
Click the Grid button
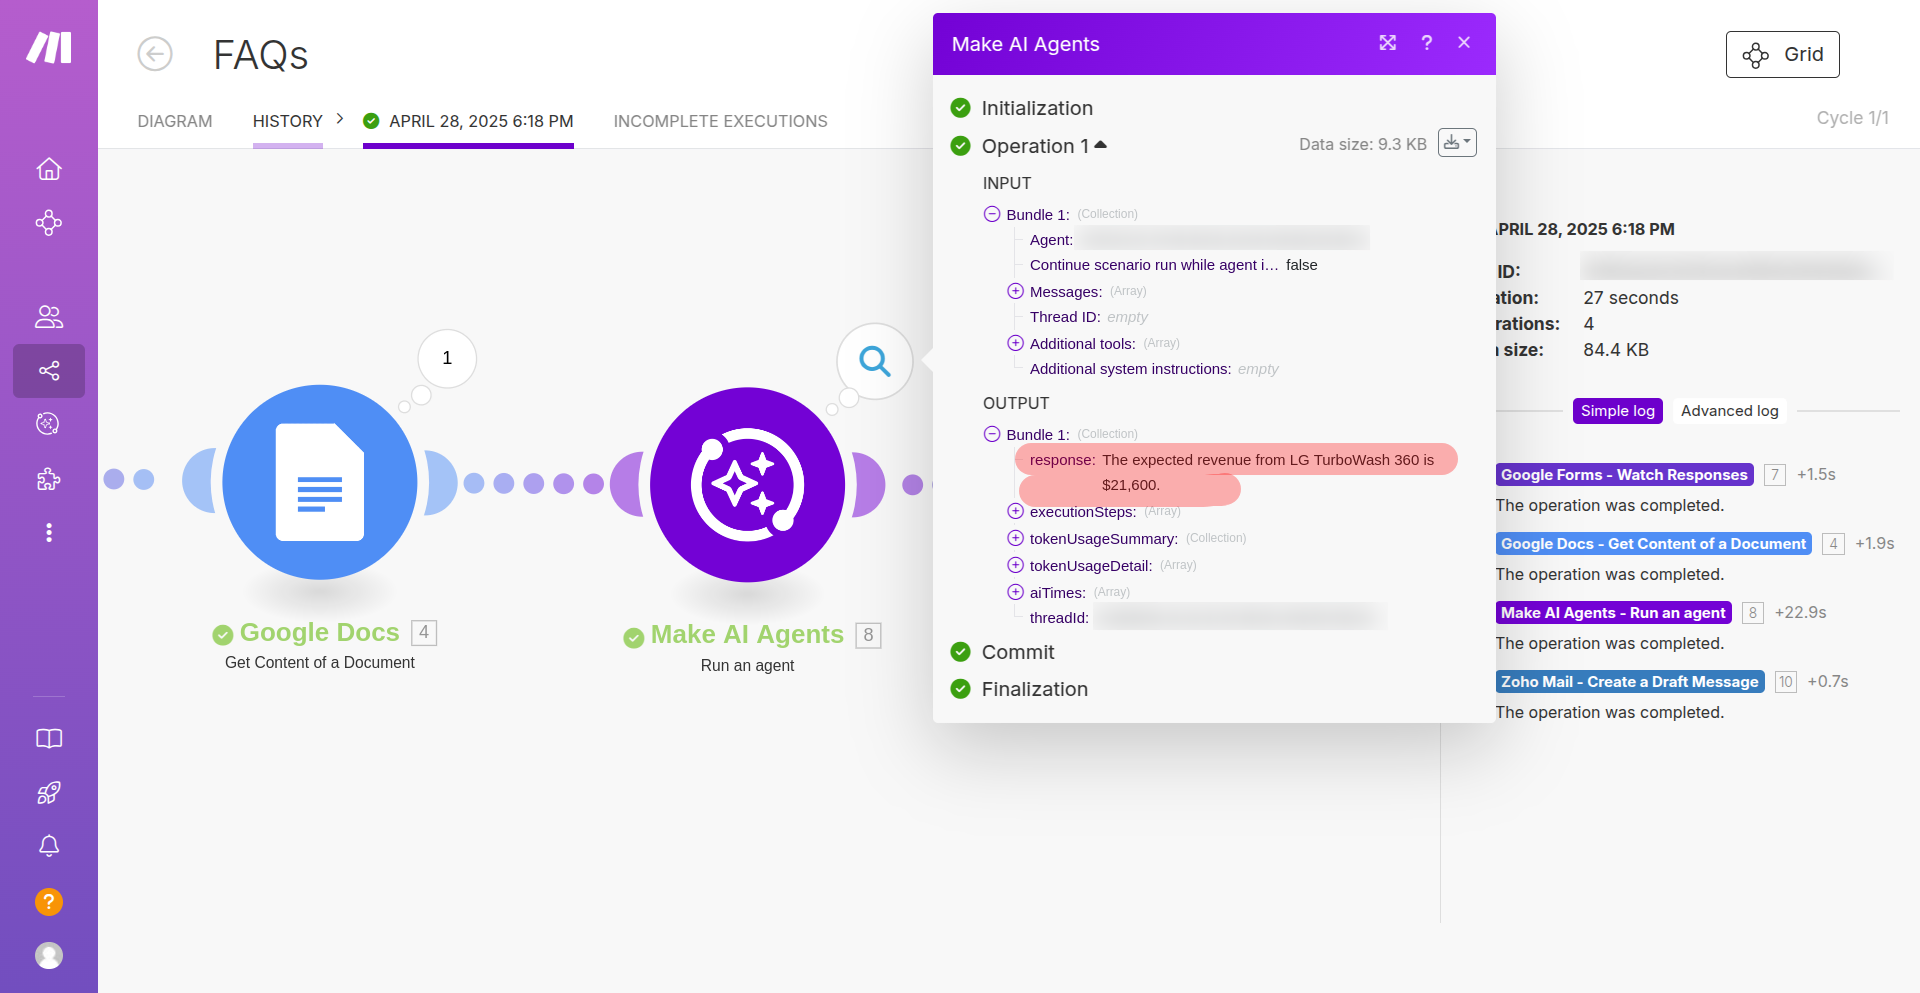(x=1782, y=54)
